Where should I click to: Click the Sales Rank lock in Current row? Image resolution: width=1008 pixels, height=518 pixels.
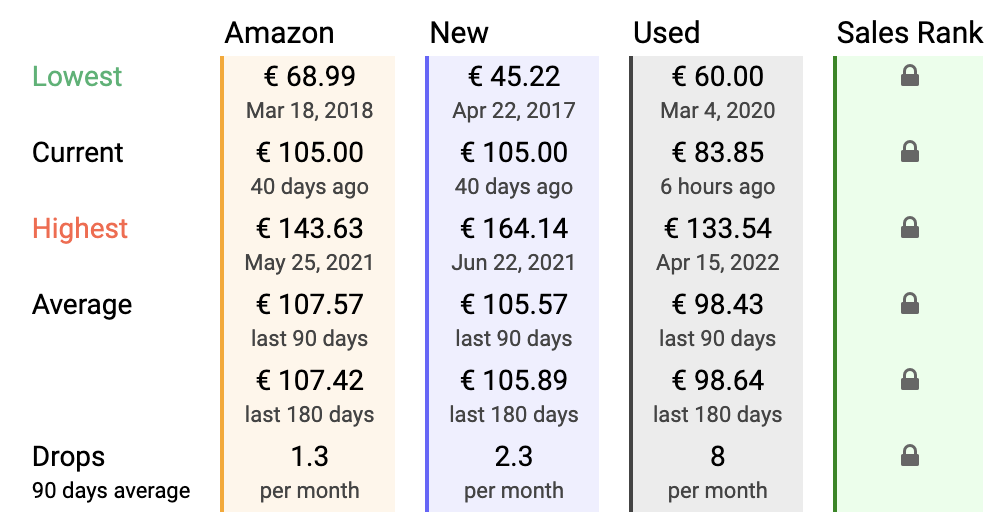click(909, 152)
